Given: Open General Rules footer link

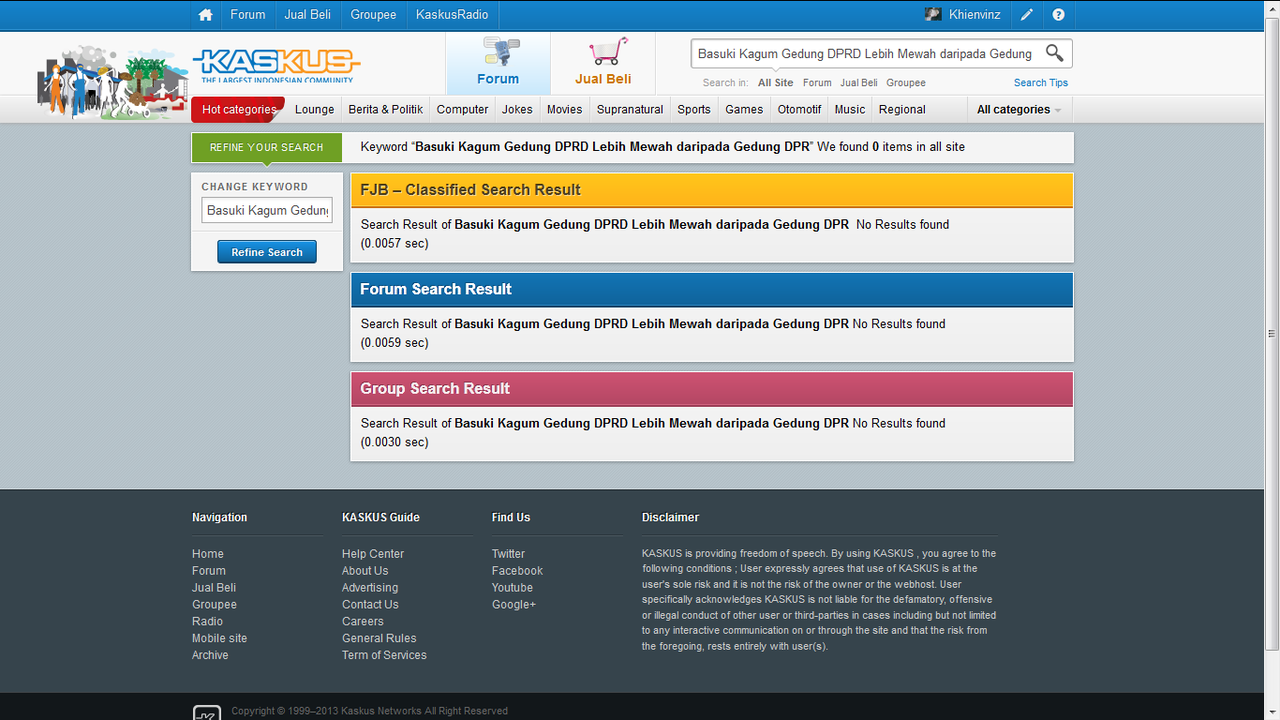Looking at the screenshot, I should pyautogui.click(x=379, y=638).
